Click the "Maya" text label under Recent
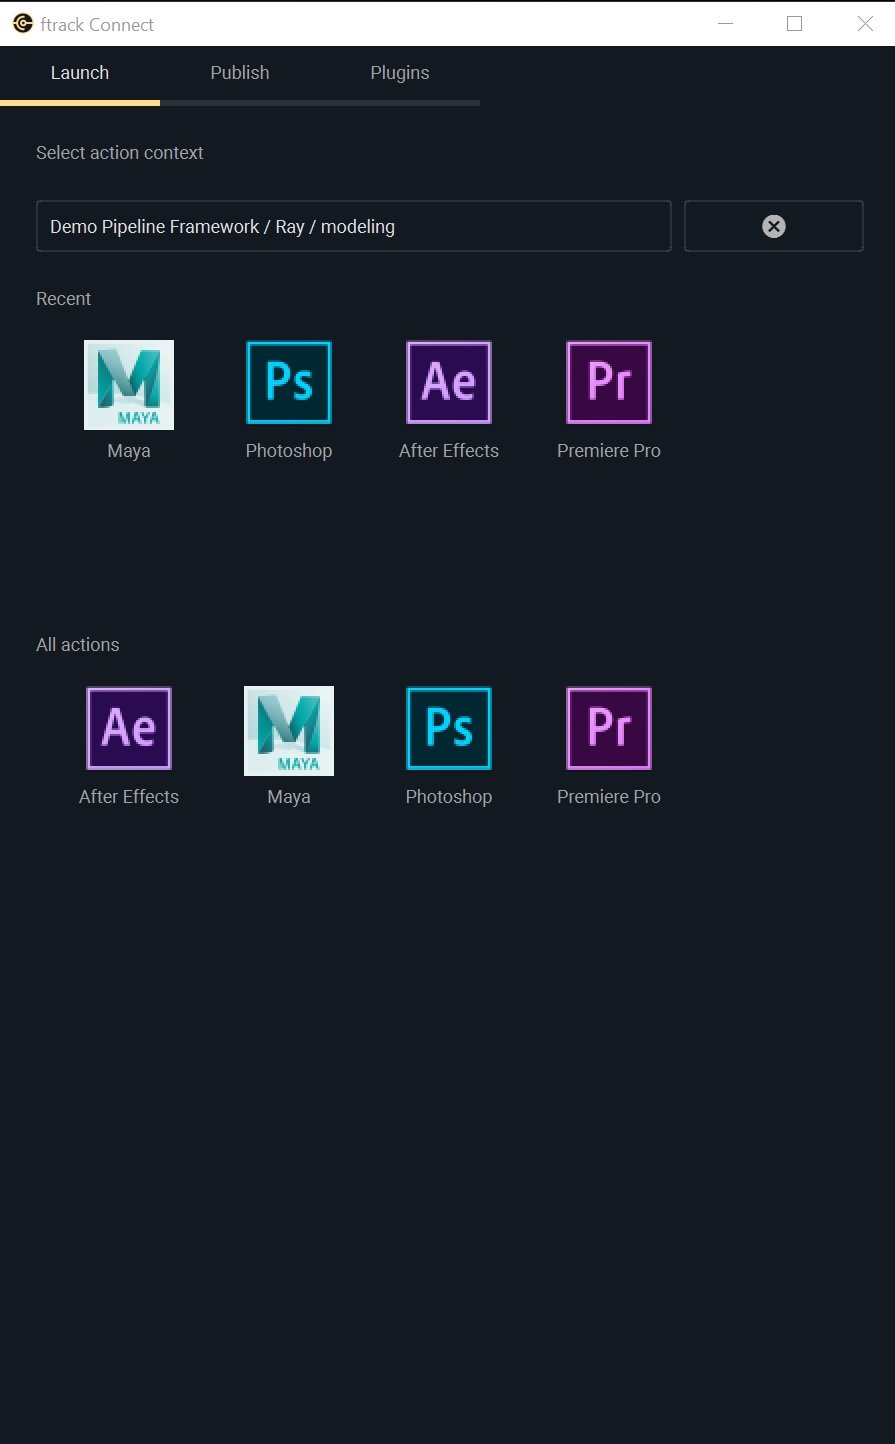Viewport: 895px width, 1444px height. 129,451
